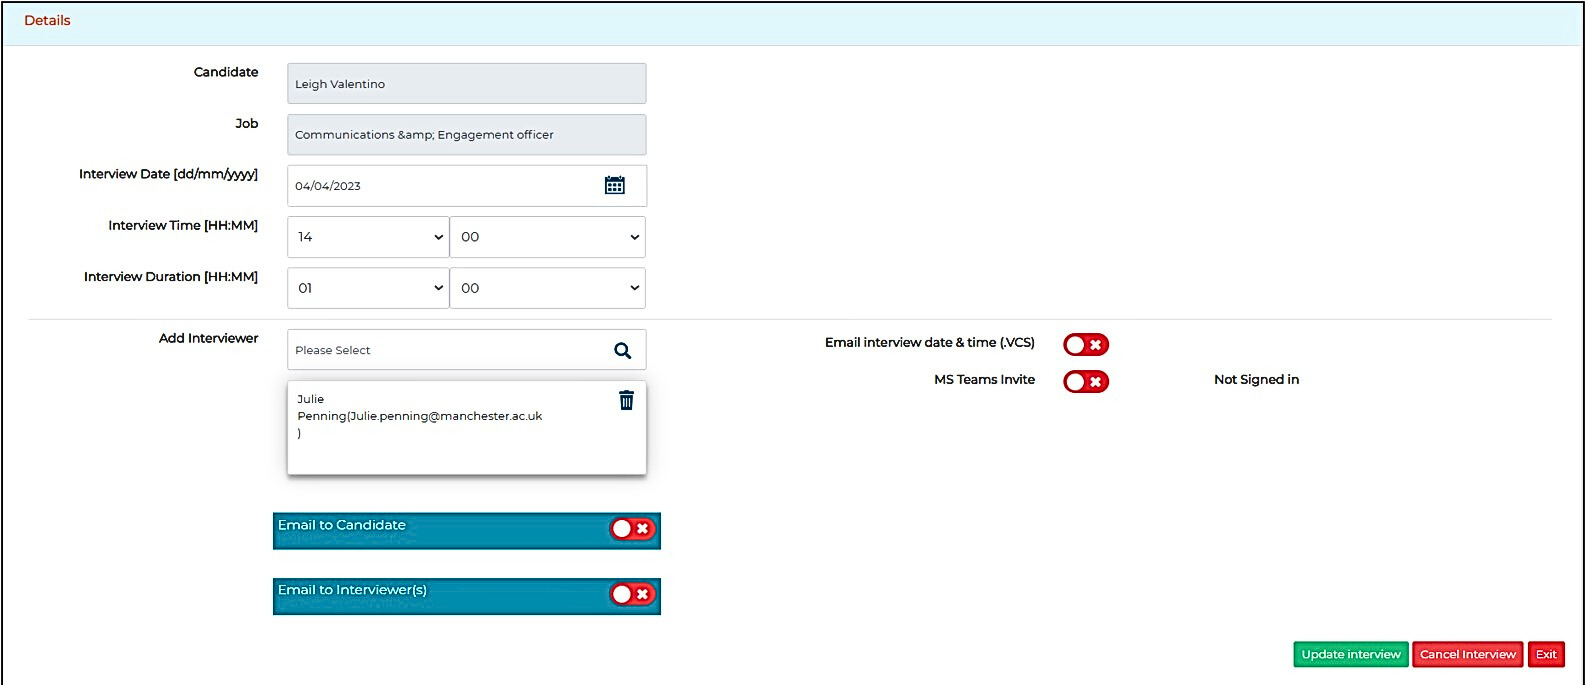Open the interview time hour dropdown

click(x=368, y=237)
